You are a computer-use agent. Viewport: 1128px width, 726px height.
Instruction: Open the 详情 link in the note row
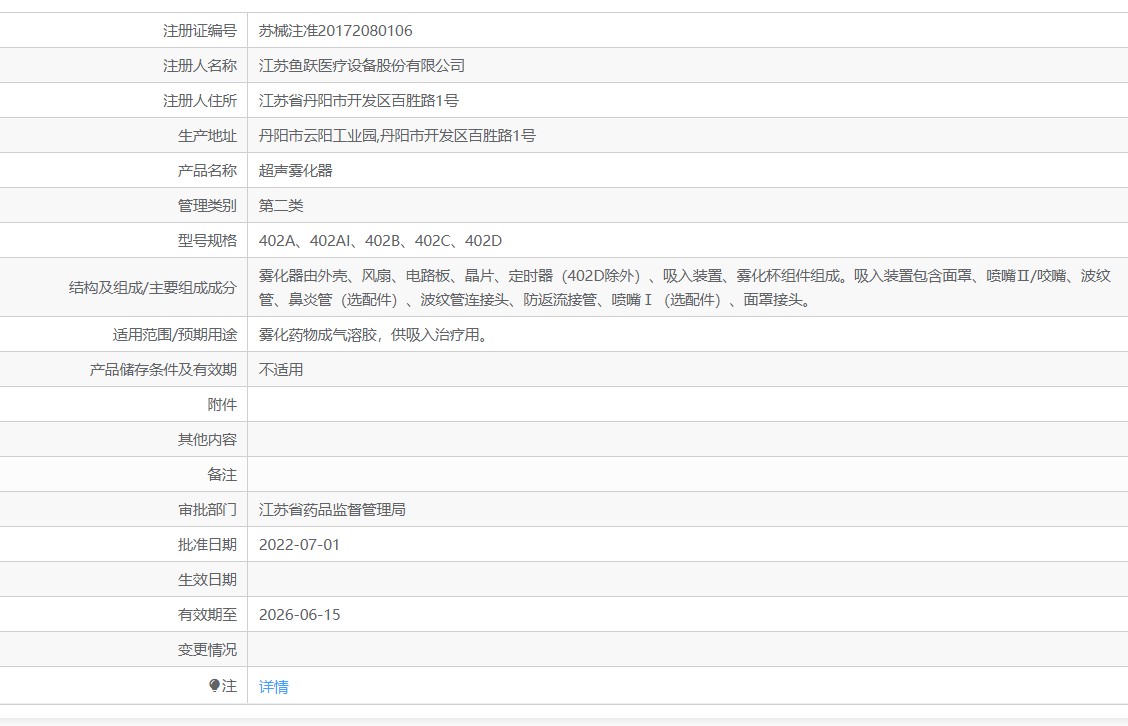click(x=273, y=686)
